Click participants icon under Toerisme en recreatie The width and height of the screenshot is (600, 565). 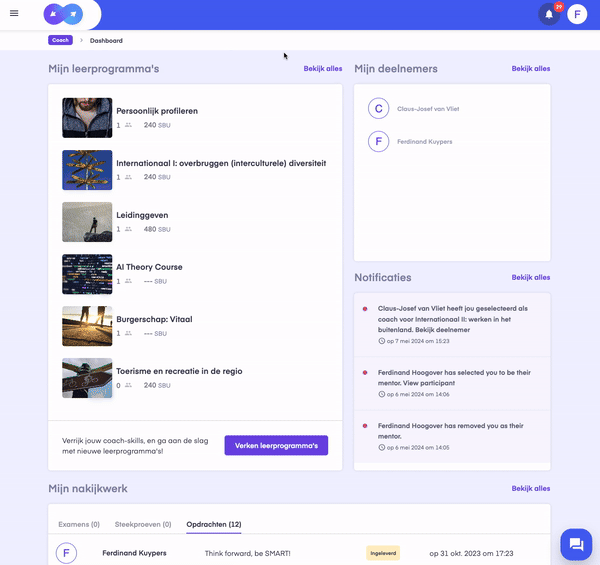128,385
